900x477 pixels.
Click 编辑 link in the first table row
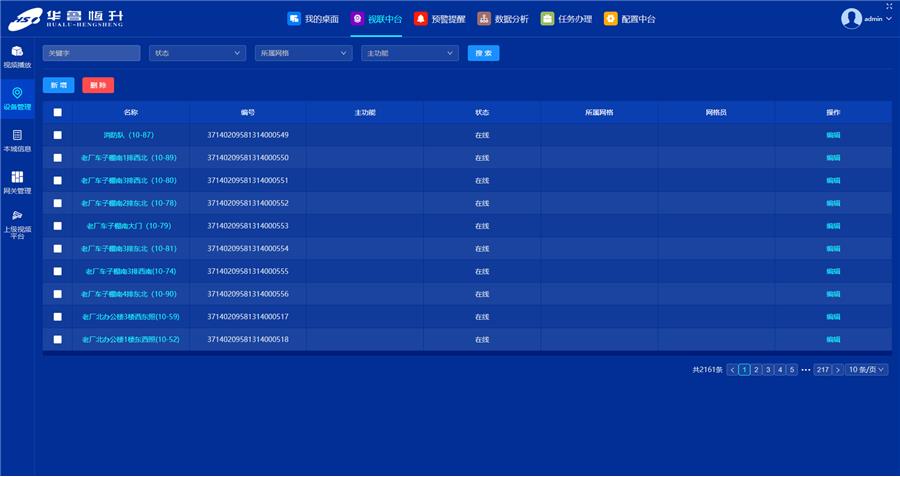point(833,135)
